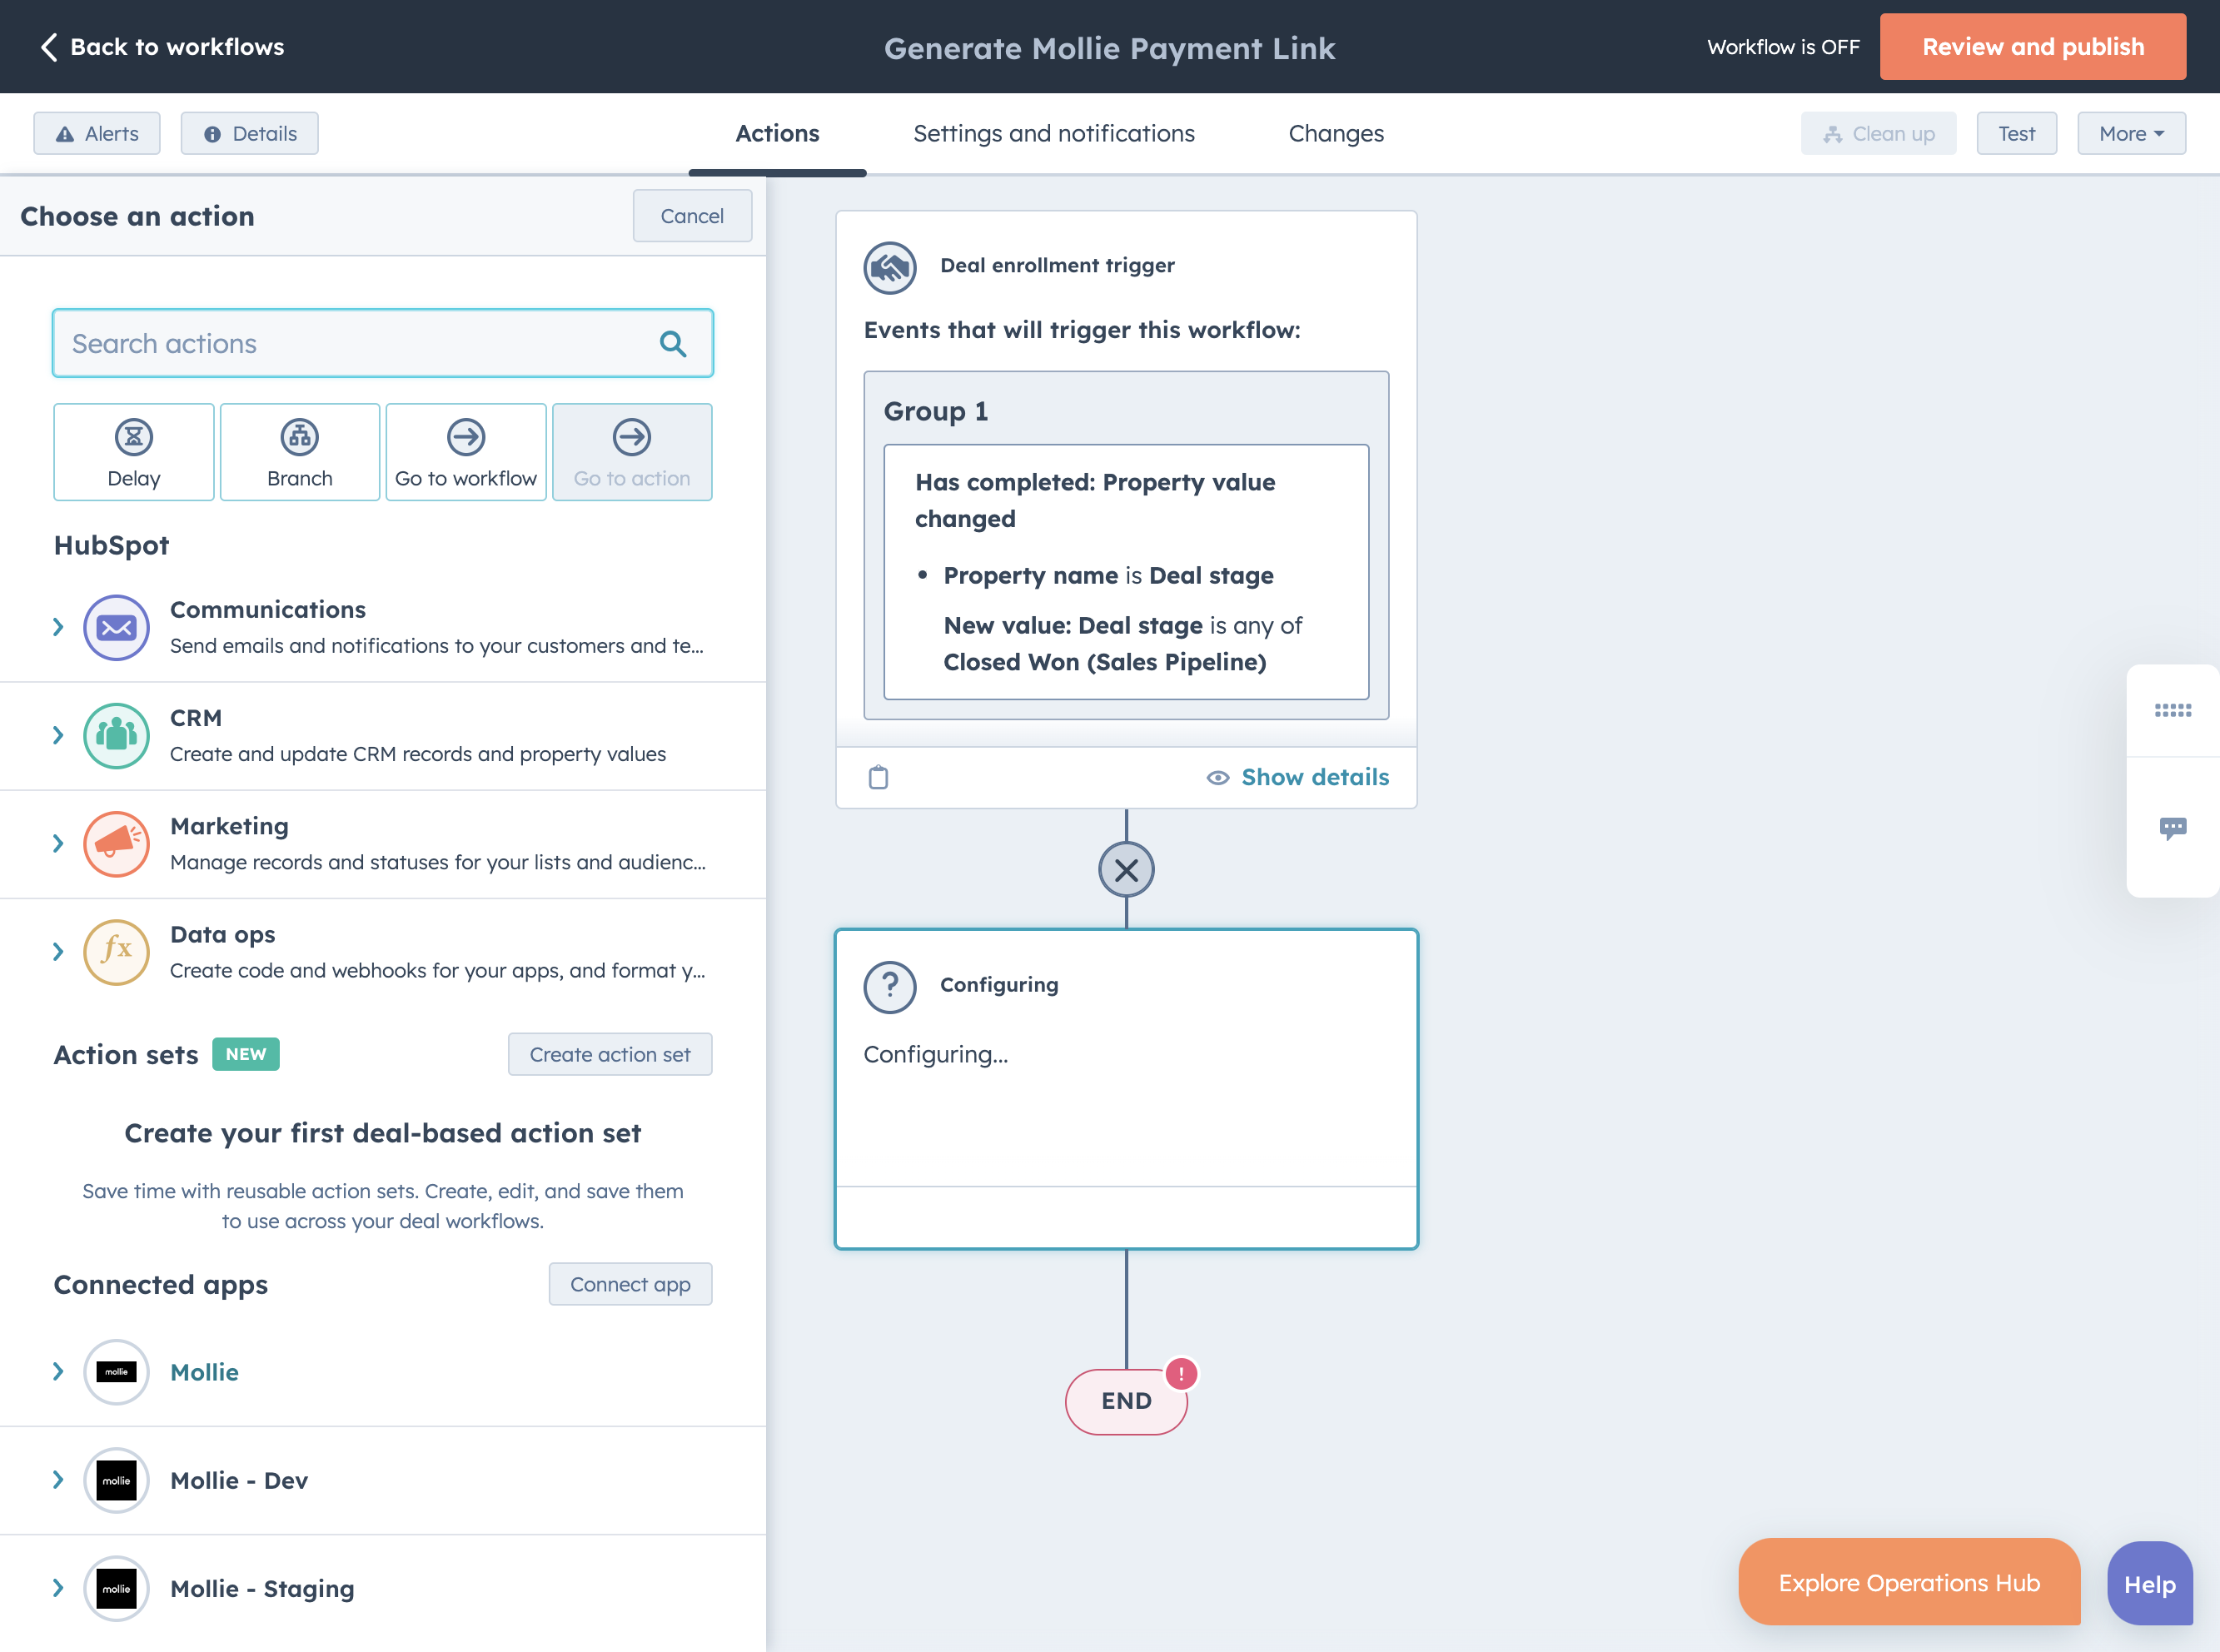
Task: Click the deal enrollment trigger handshake icon
Action: coord(890,267)
